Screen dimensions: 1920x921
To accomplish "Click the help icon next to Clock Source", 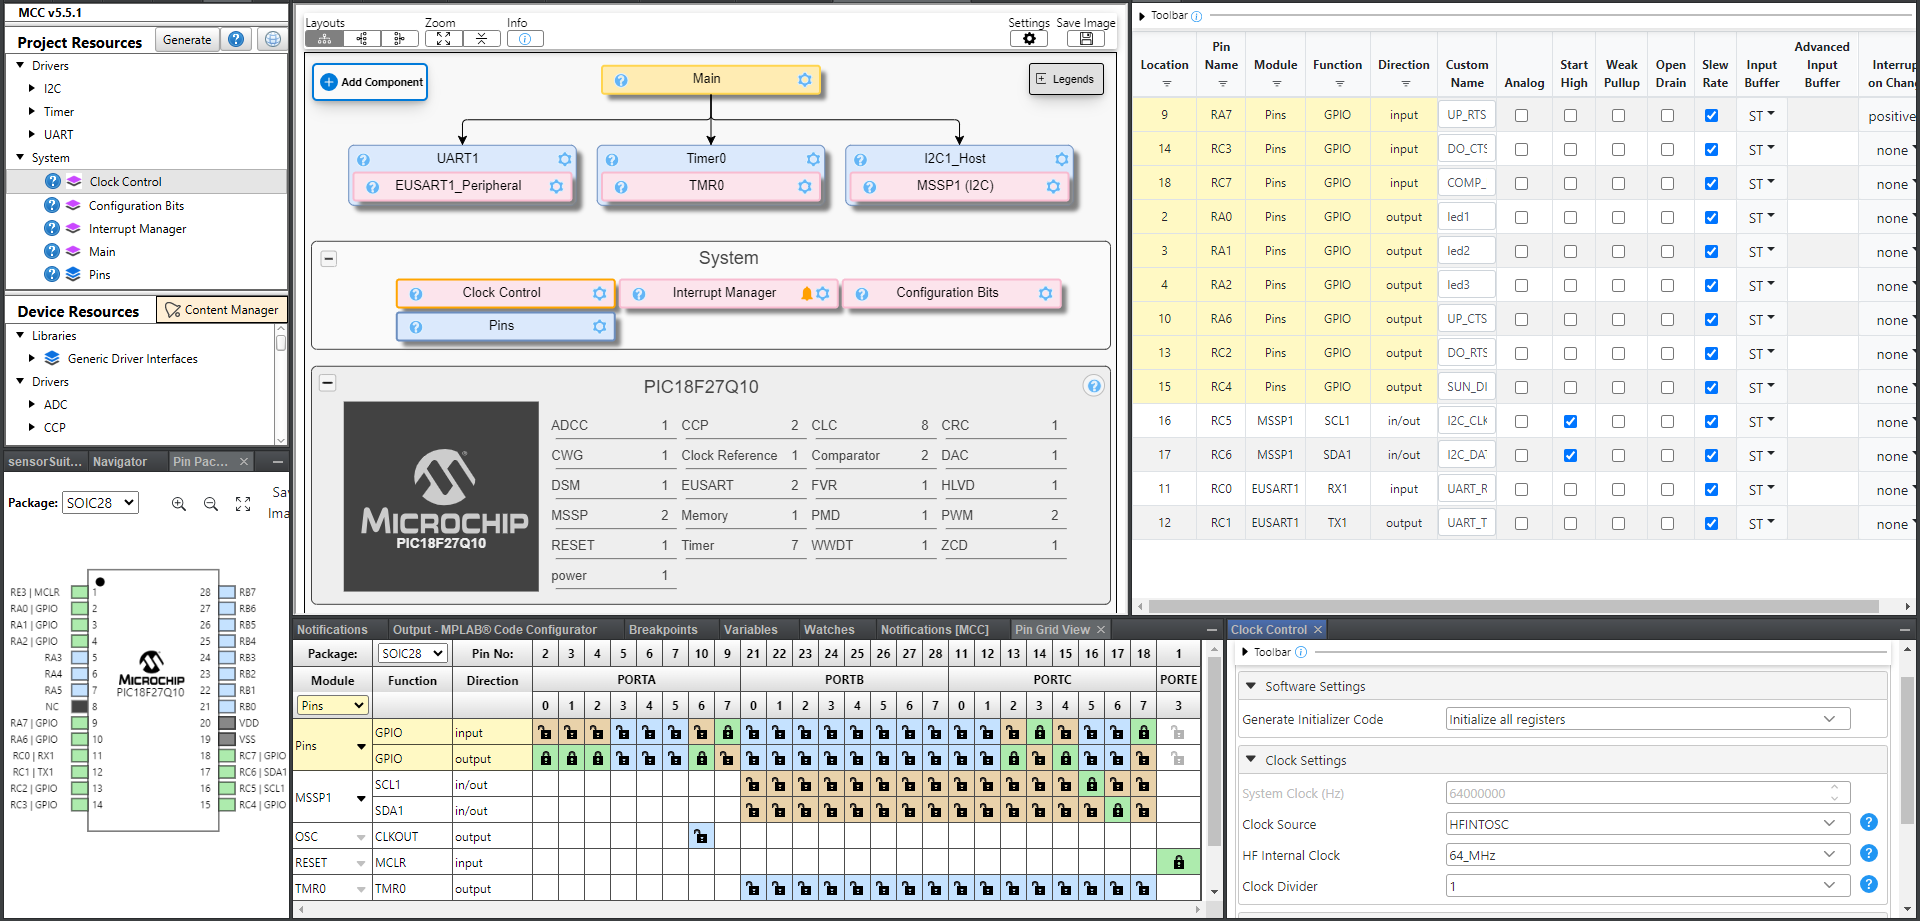I will point(1868,823).
